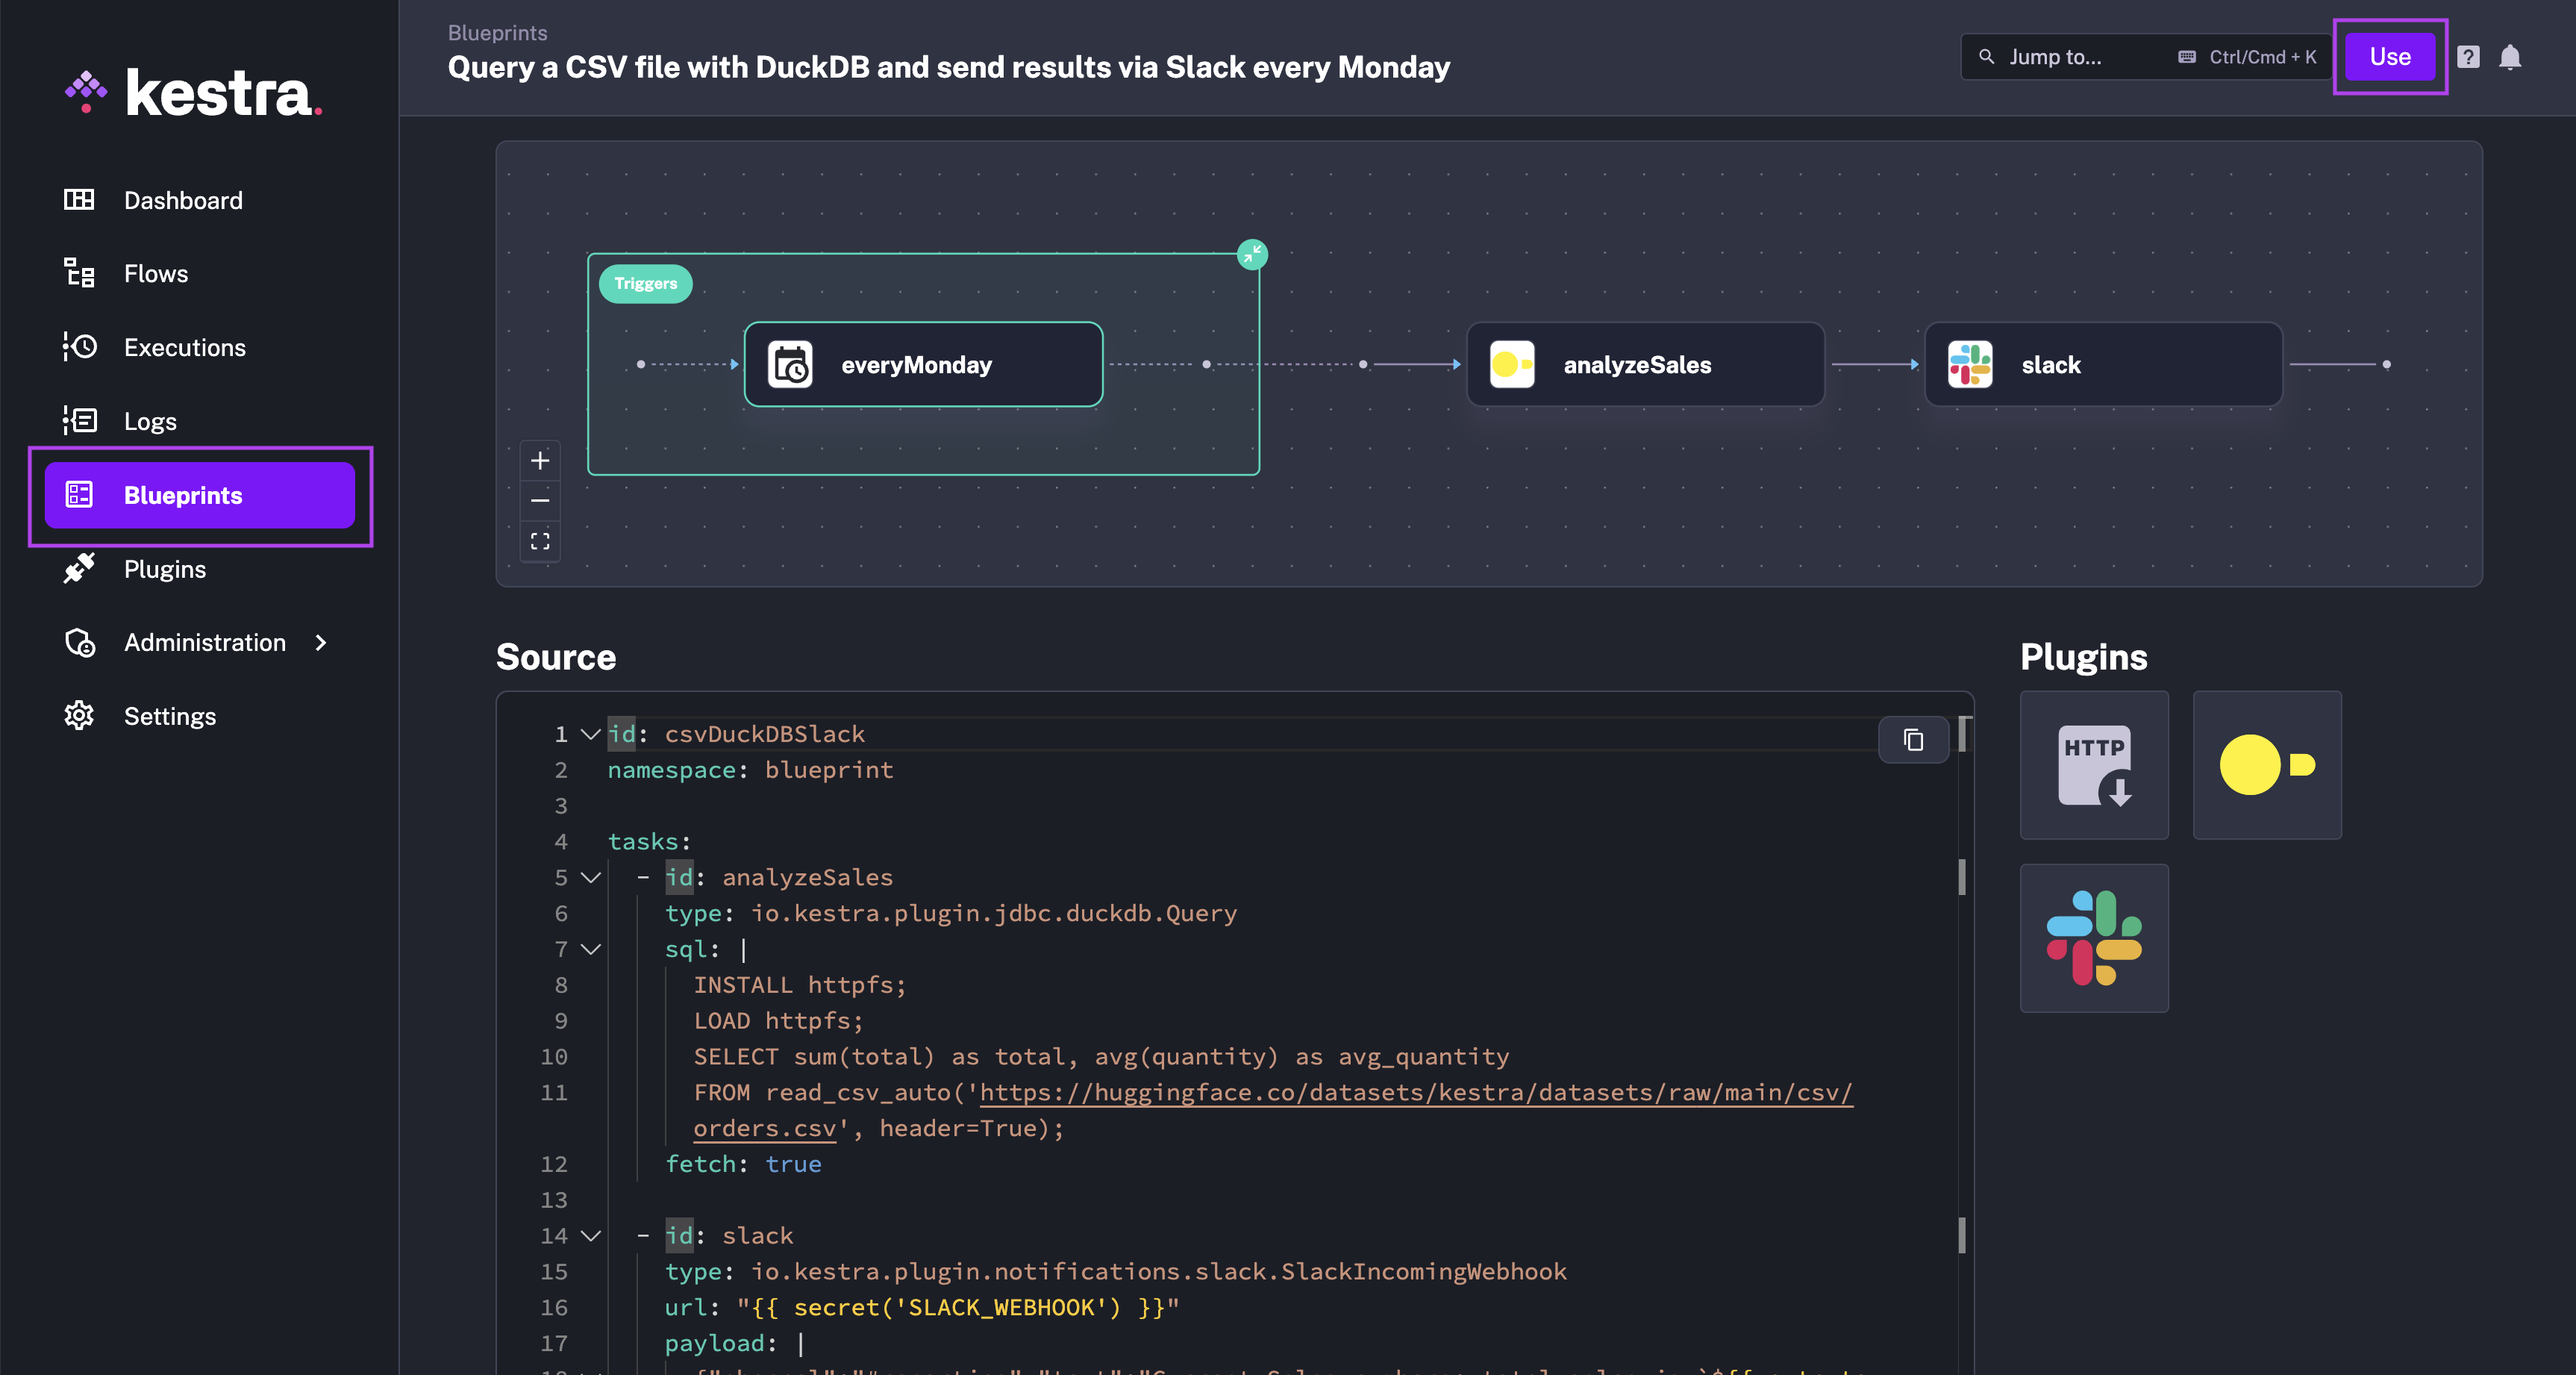2576x1375 pixels.
Task: Click the everyMonday schedule icon
Action: pyautogui.click(x=790, y=364)
